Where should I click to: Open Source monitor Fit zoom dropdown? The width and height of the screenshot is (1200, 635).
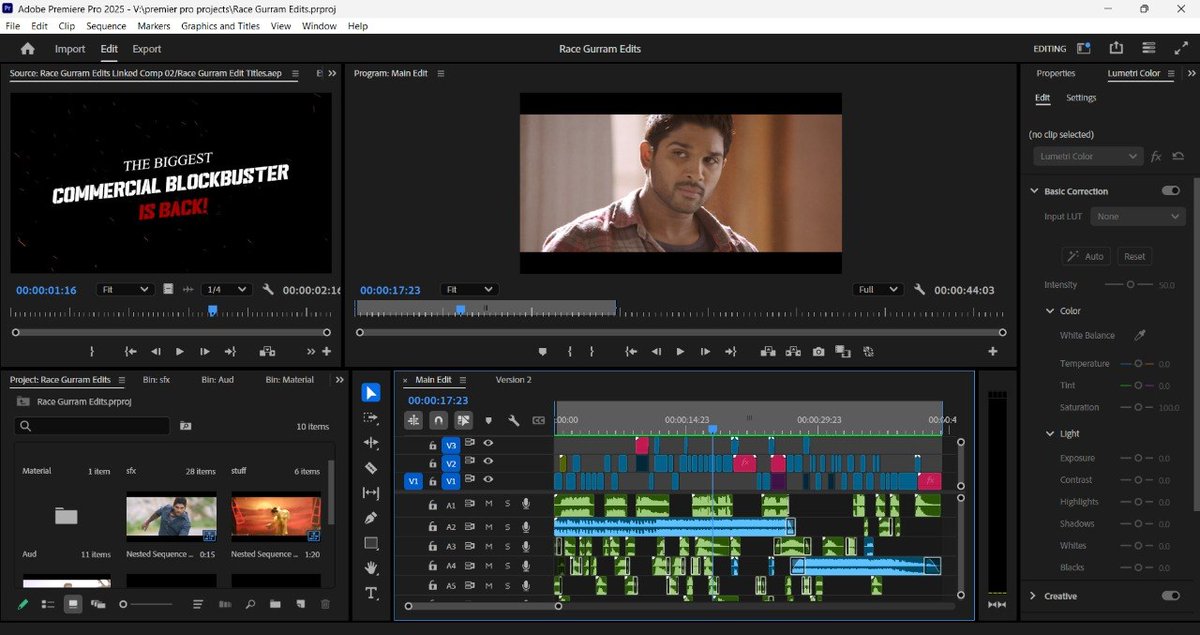coord(124,289)
